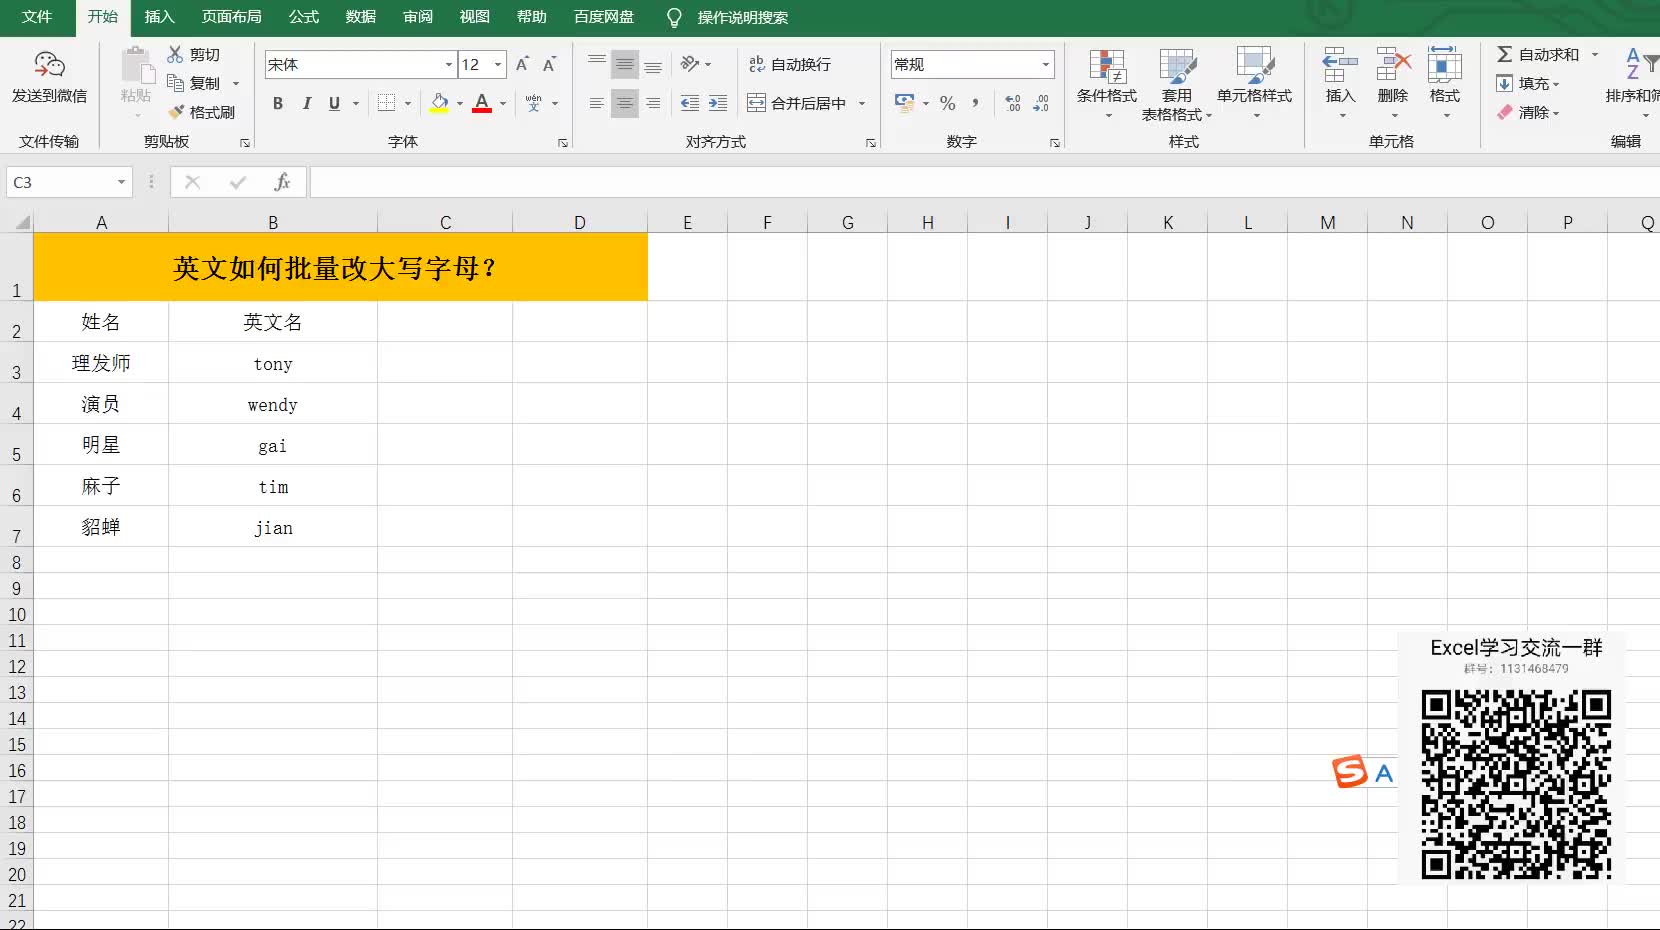Screen dimensions: 1660x930
Task: Click the Copy icon
Action: point(176,83)
